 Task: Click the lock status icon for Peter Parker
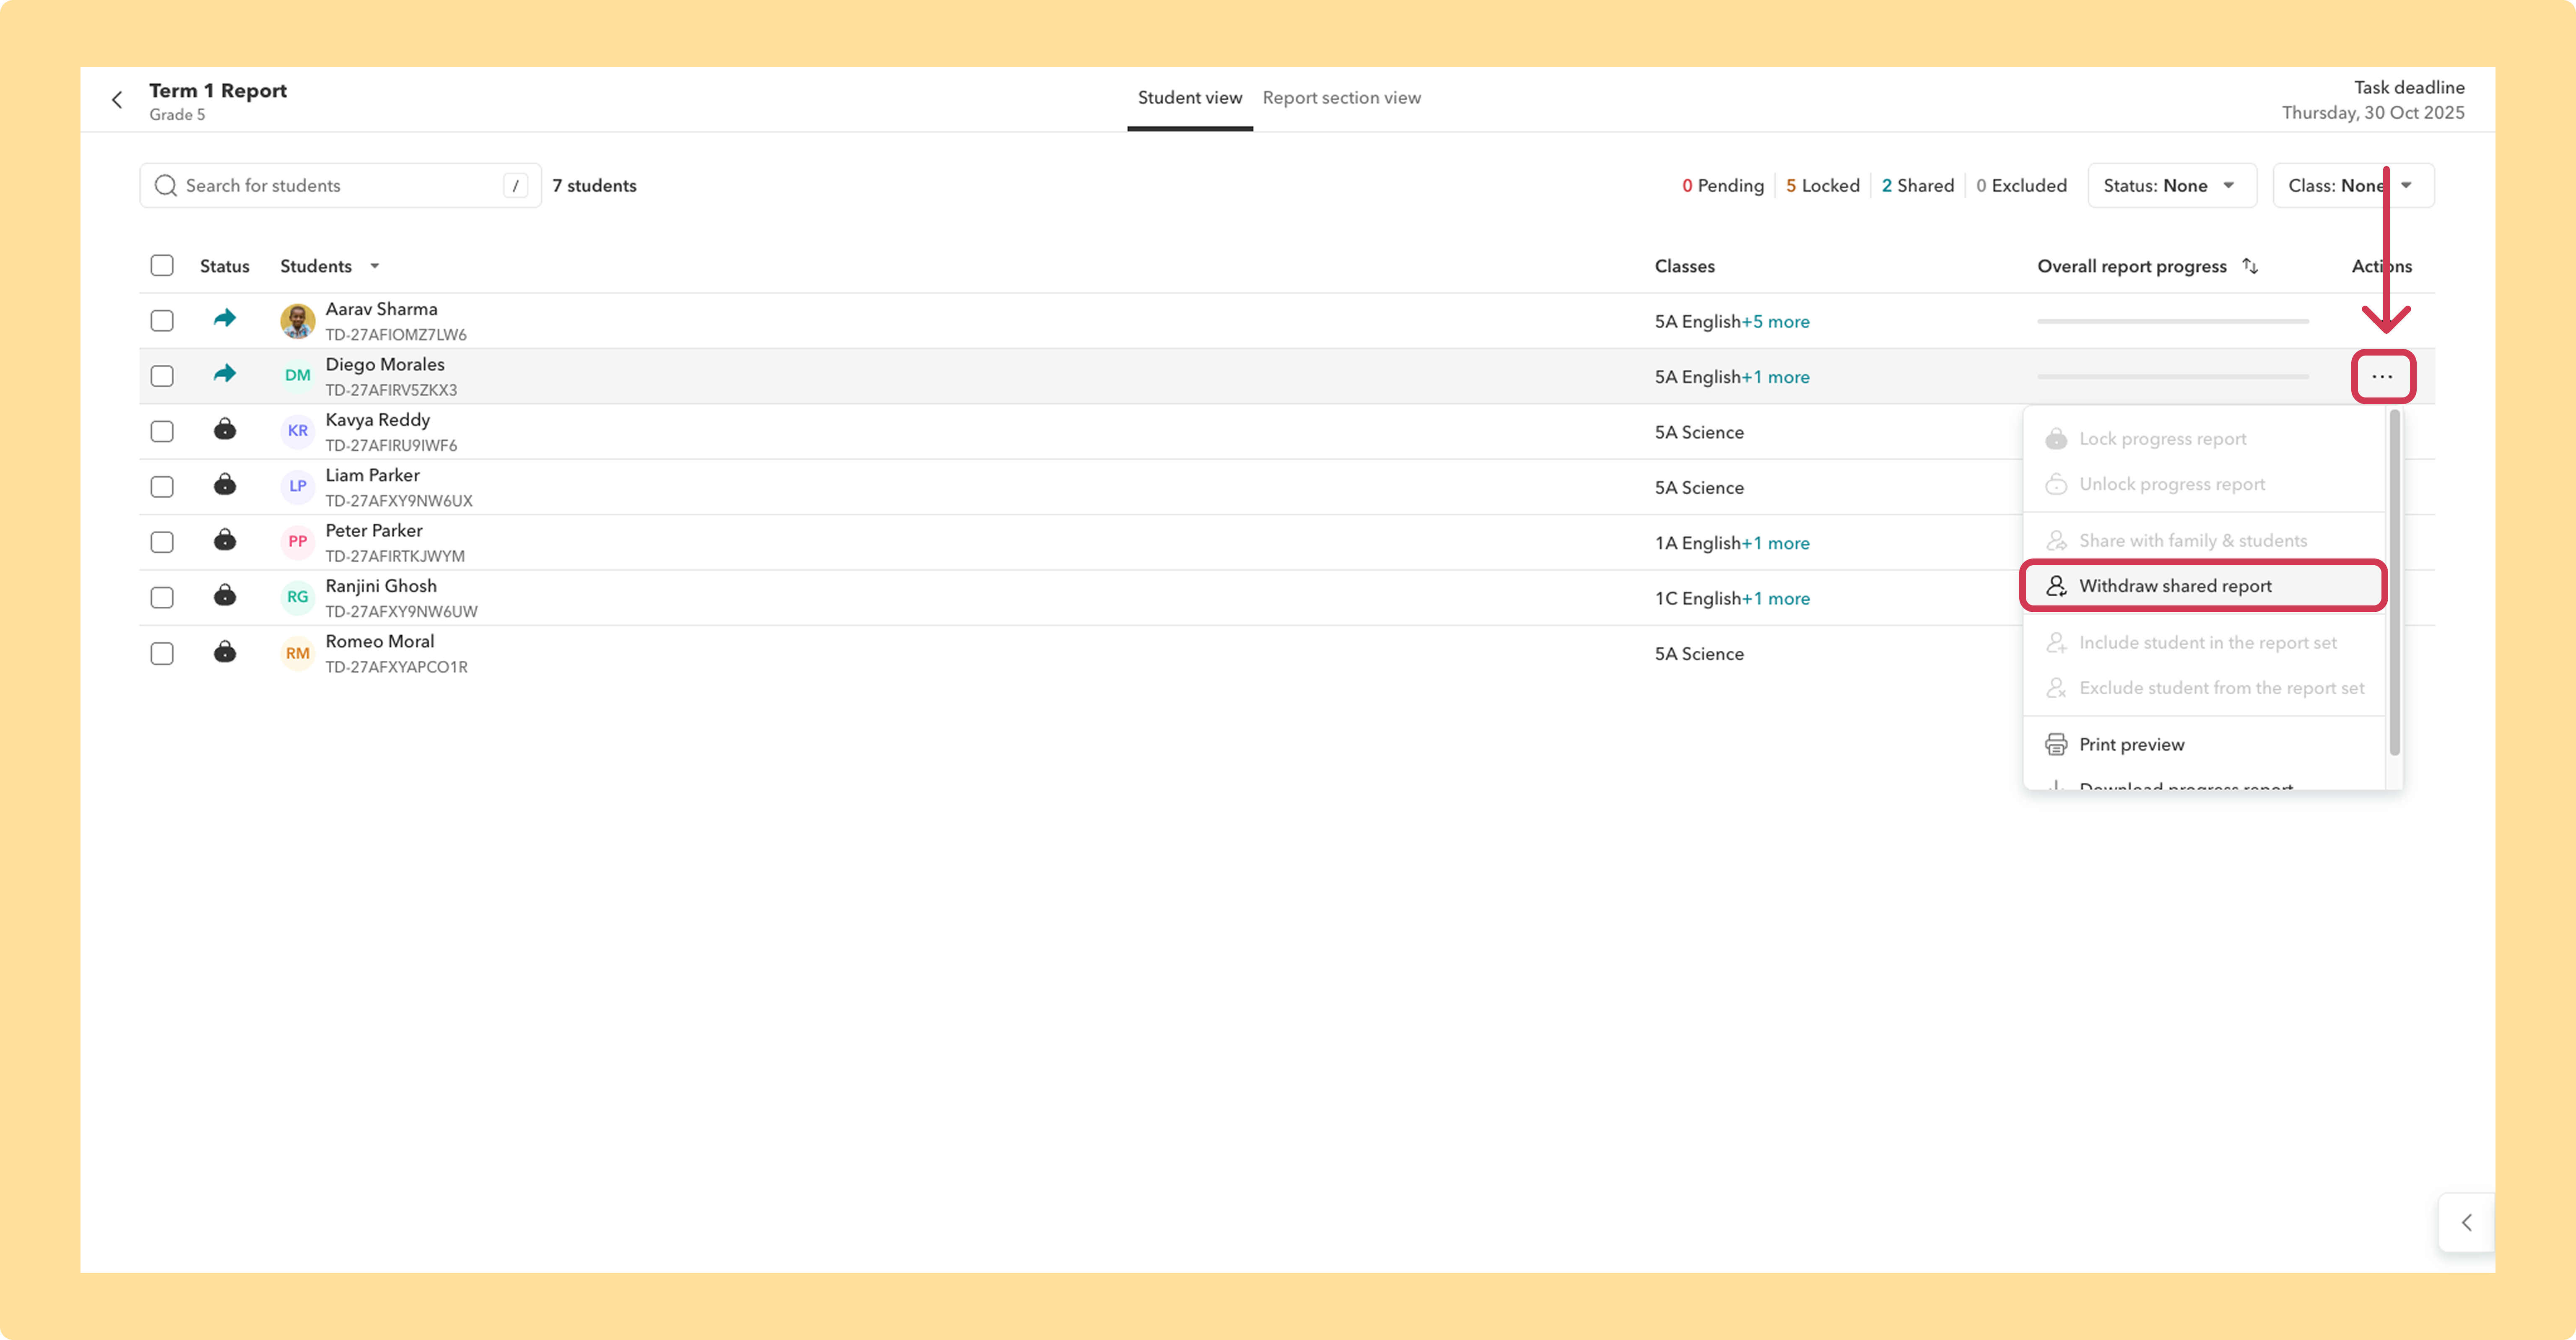tap(225, 541)
